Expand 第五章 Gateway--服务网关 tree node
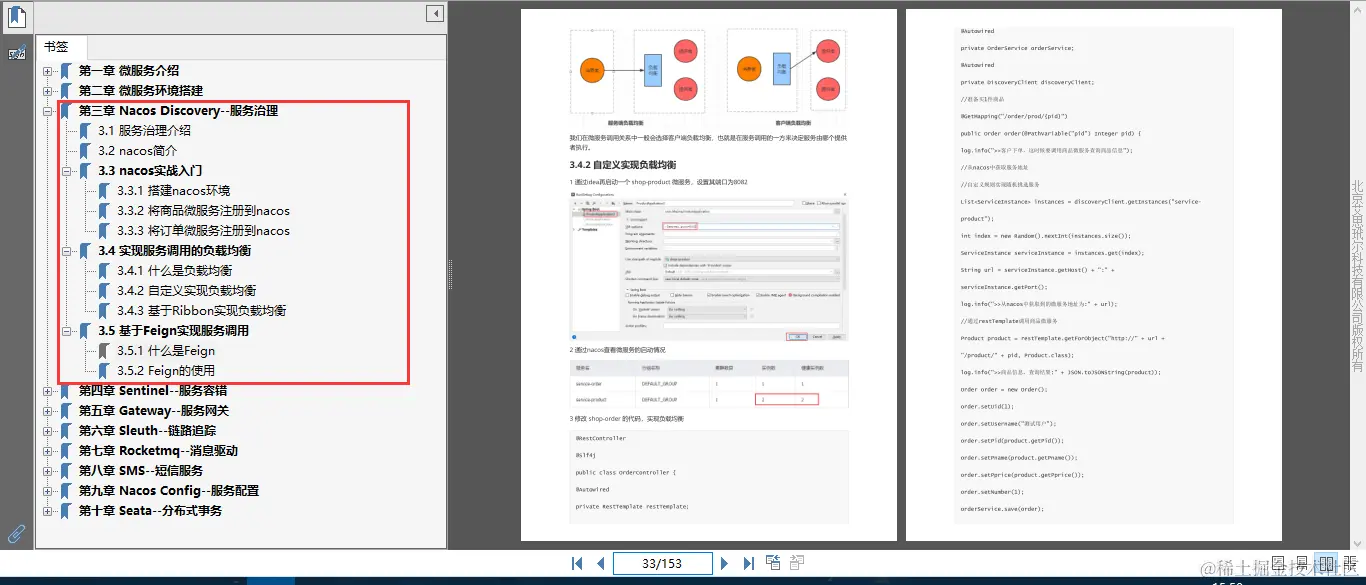Viewport: 1366px width, 585px height. [48, 411]
